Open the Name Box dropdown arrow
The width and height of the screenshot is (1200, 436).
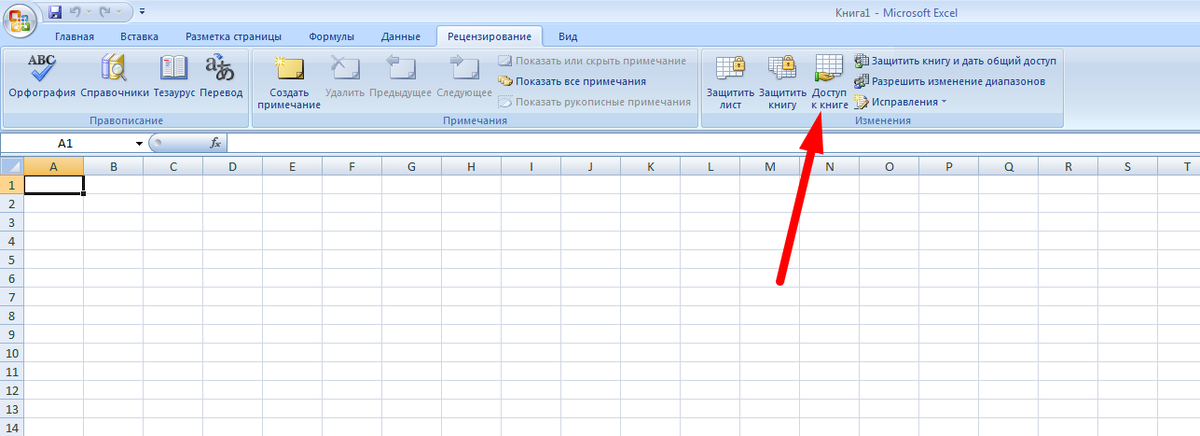point(139,144)
